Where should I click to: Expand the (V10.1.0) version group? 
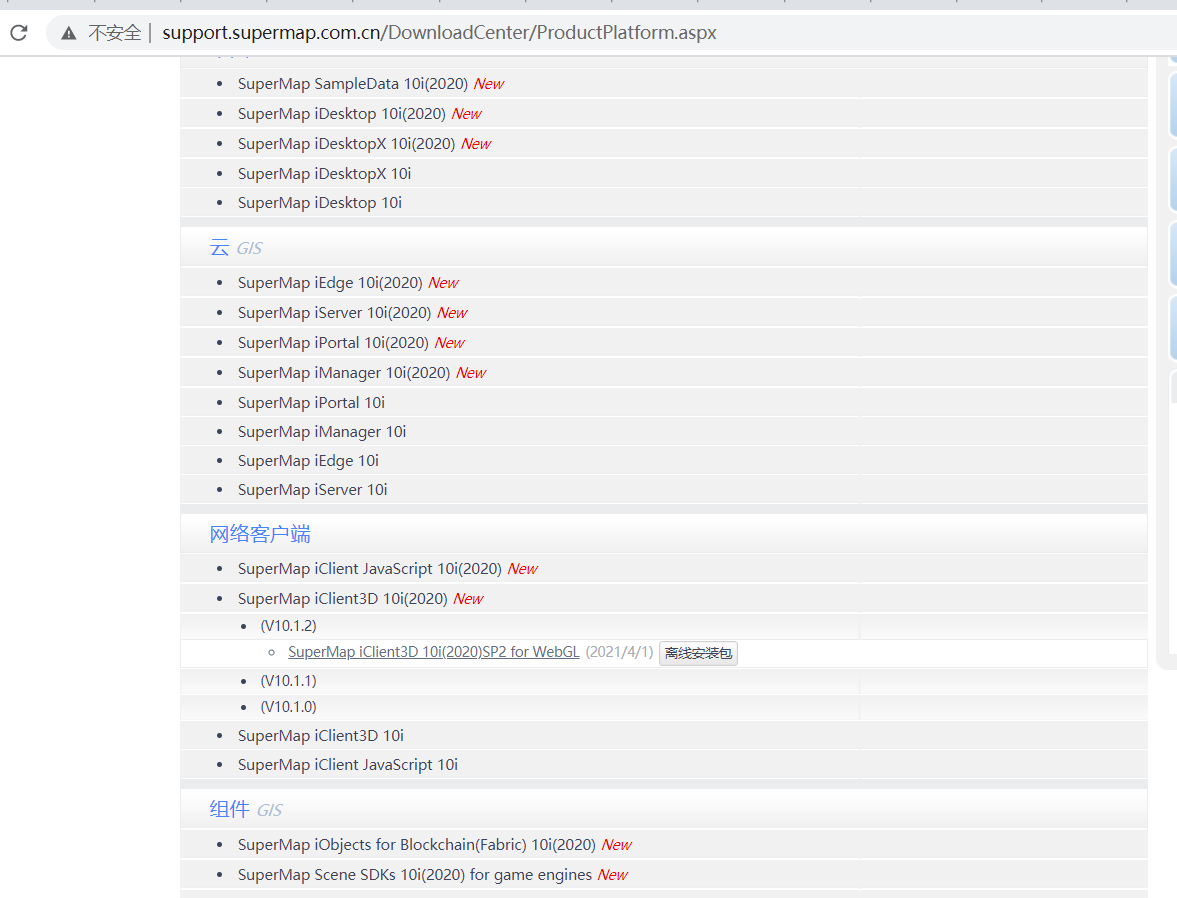point(288,707)
